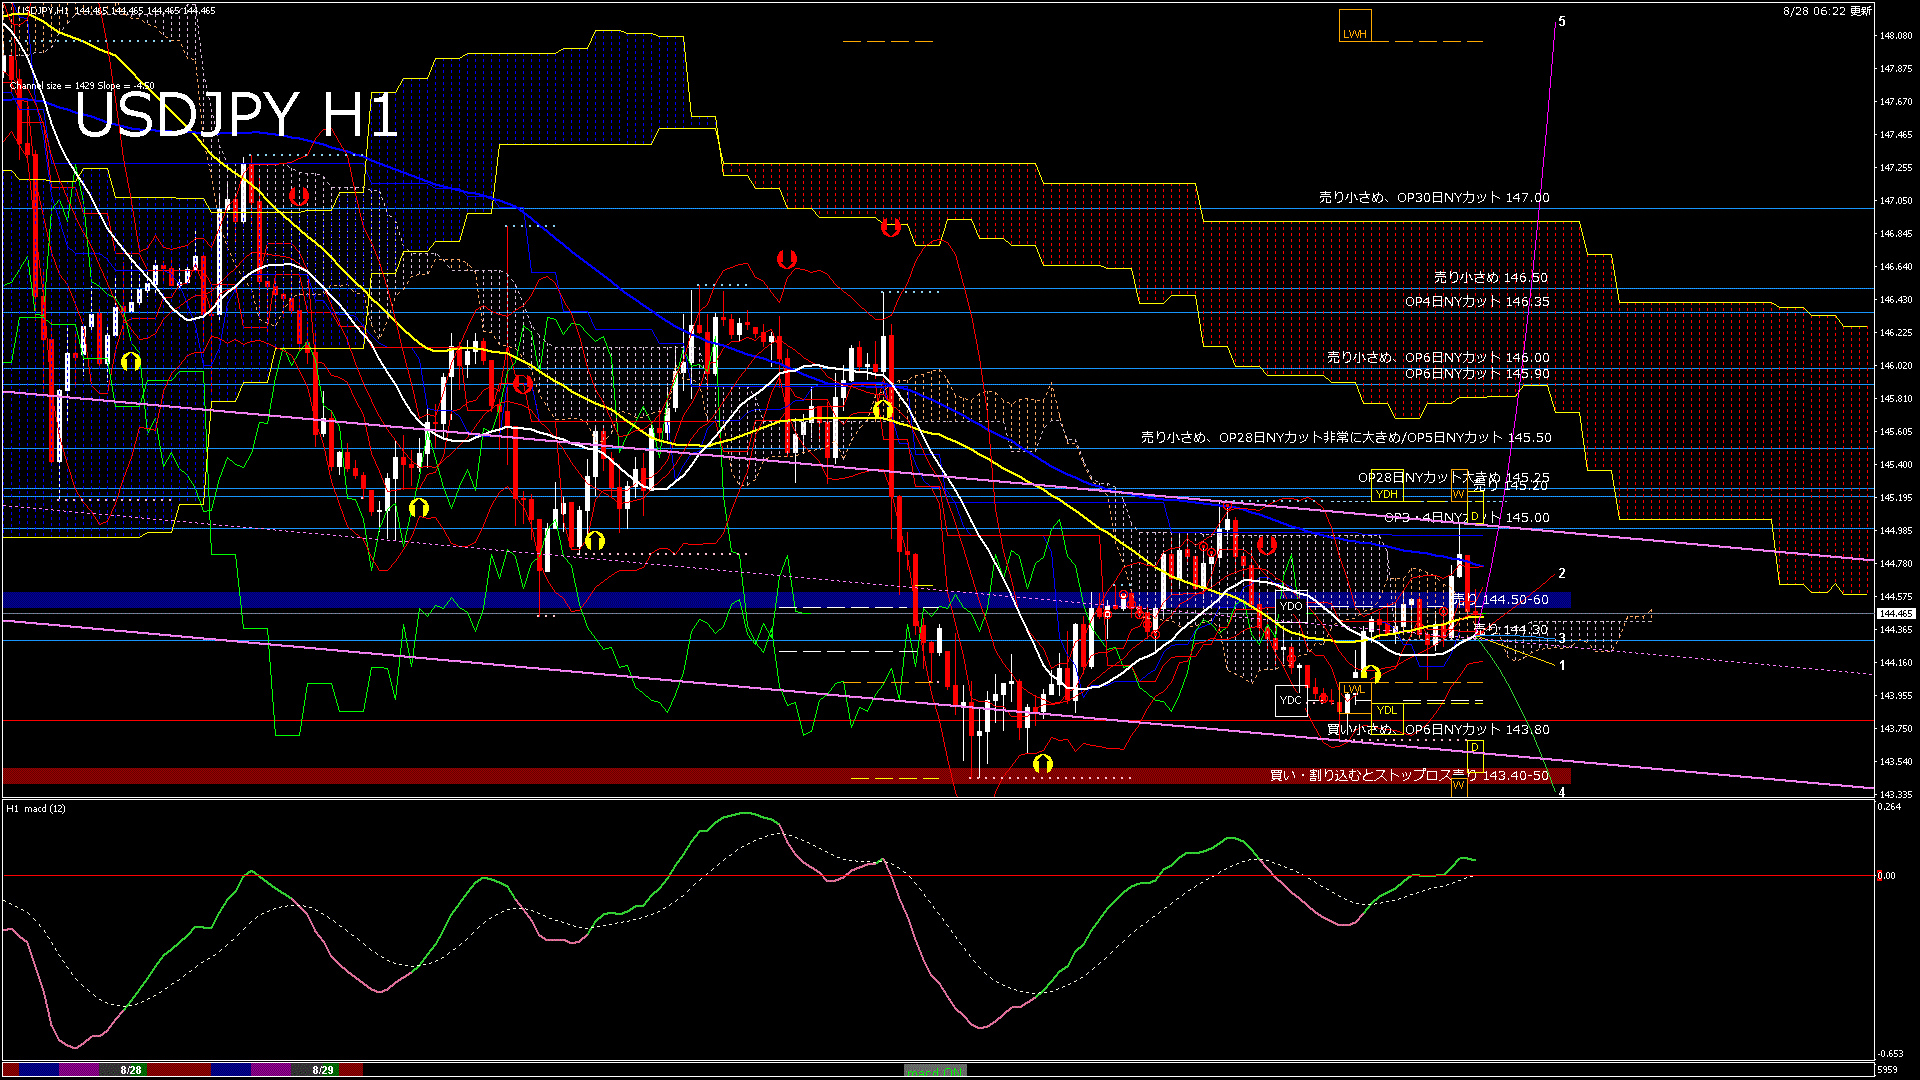Toggle the macd ON button at the bottom
Viewport: 1920px width, 1080px height.
click(x=935, y=1071)
